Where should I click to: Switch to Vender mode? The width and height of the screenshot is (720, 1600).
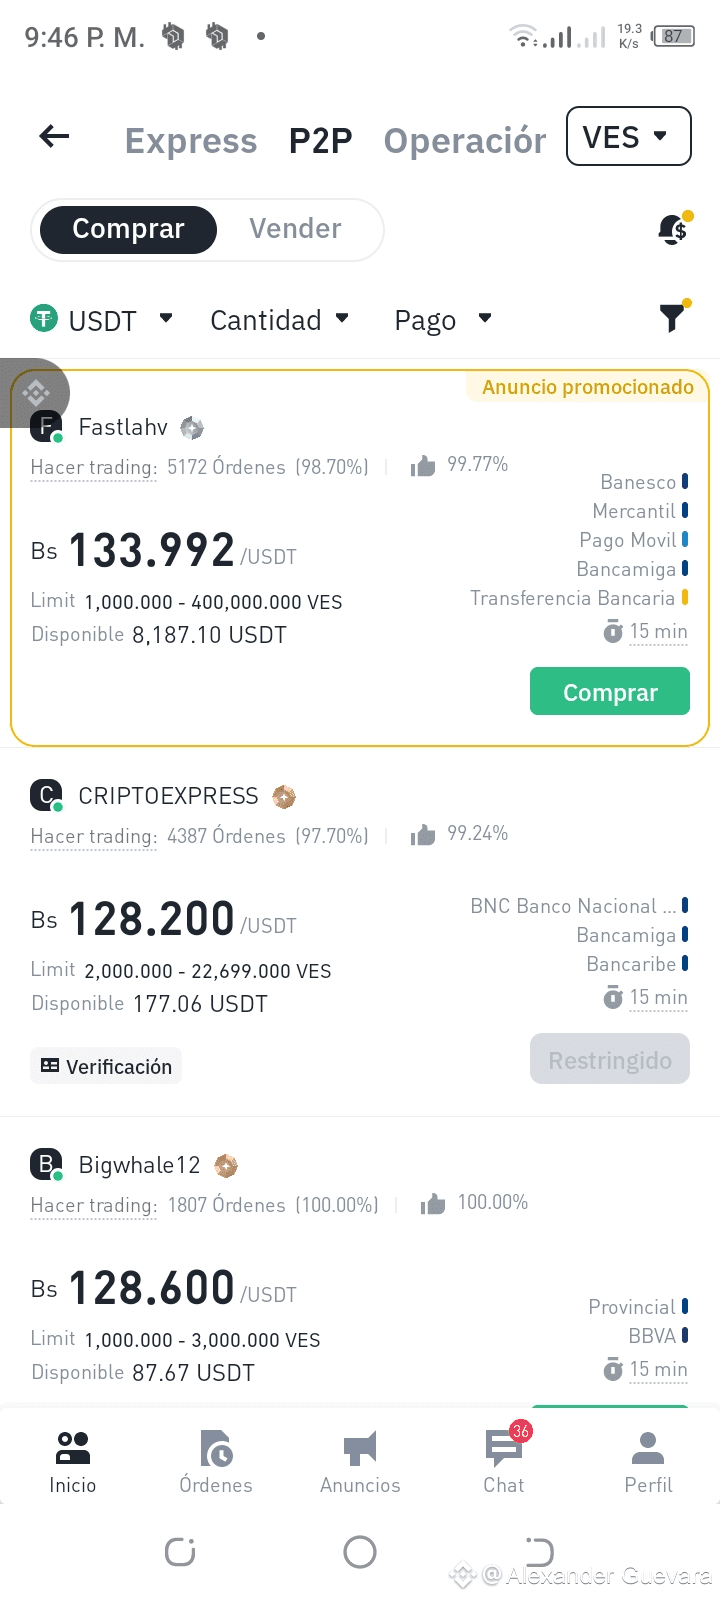tap(295, 229)
